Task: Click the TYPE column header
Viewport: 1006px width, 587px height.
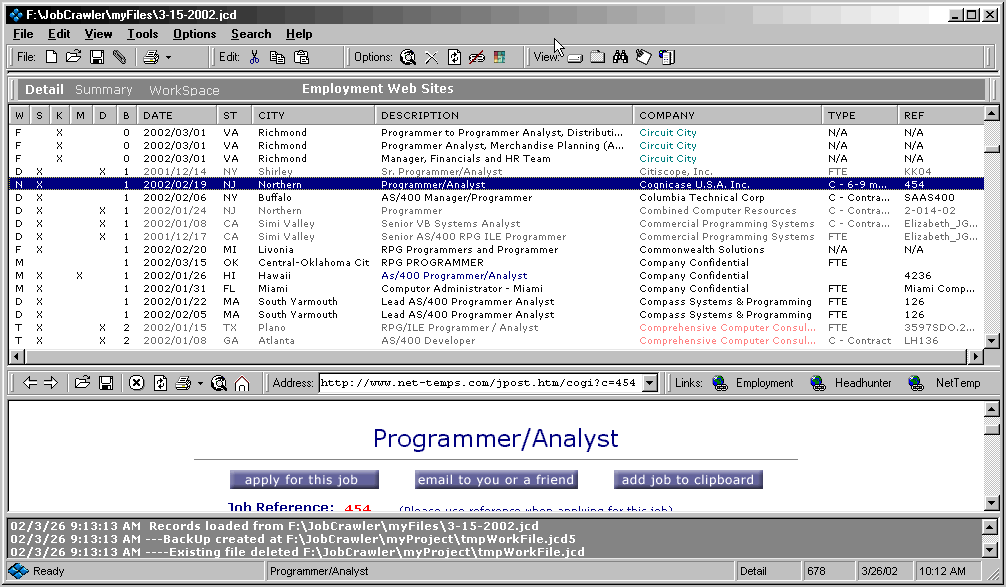Action: tap(860, 115)
